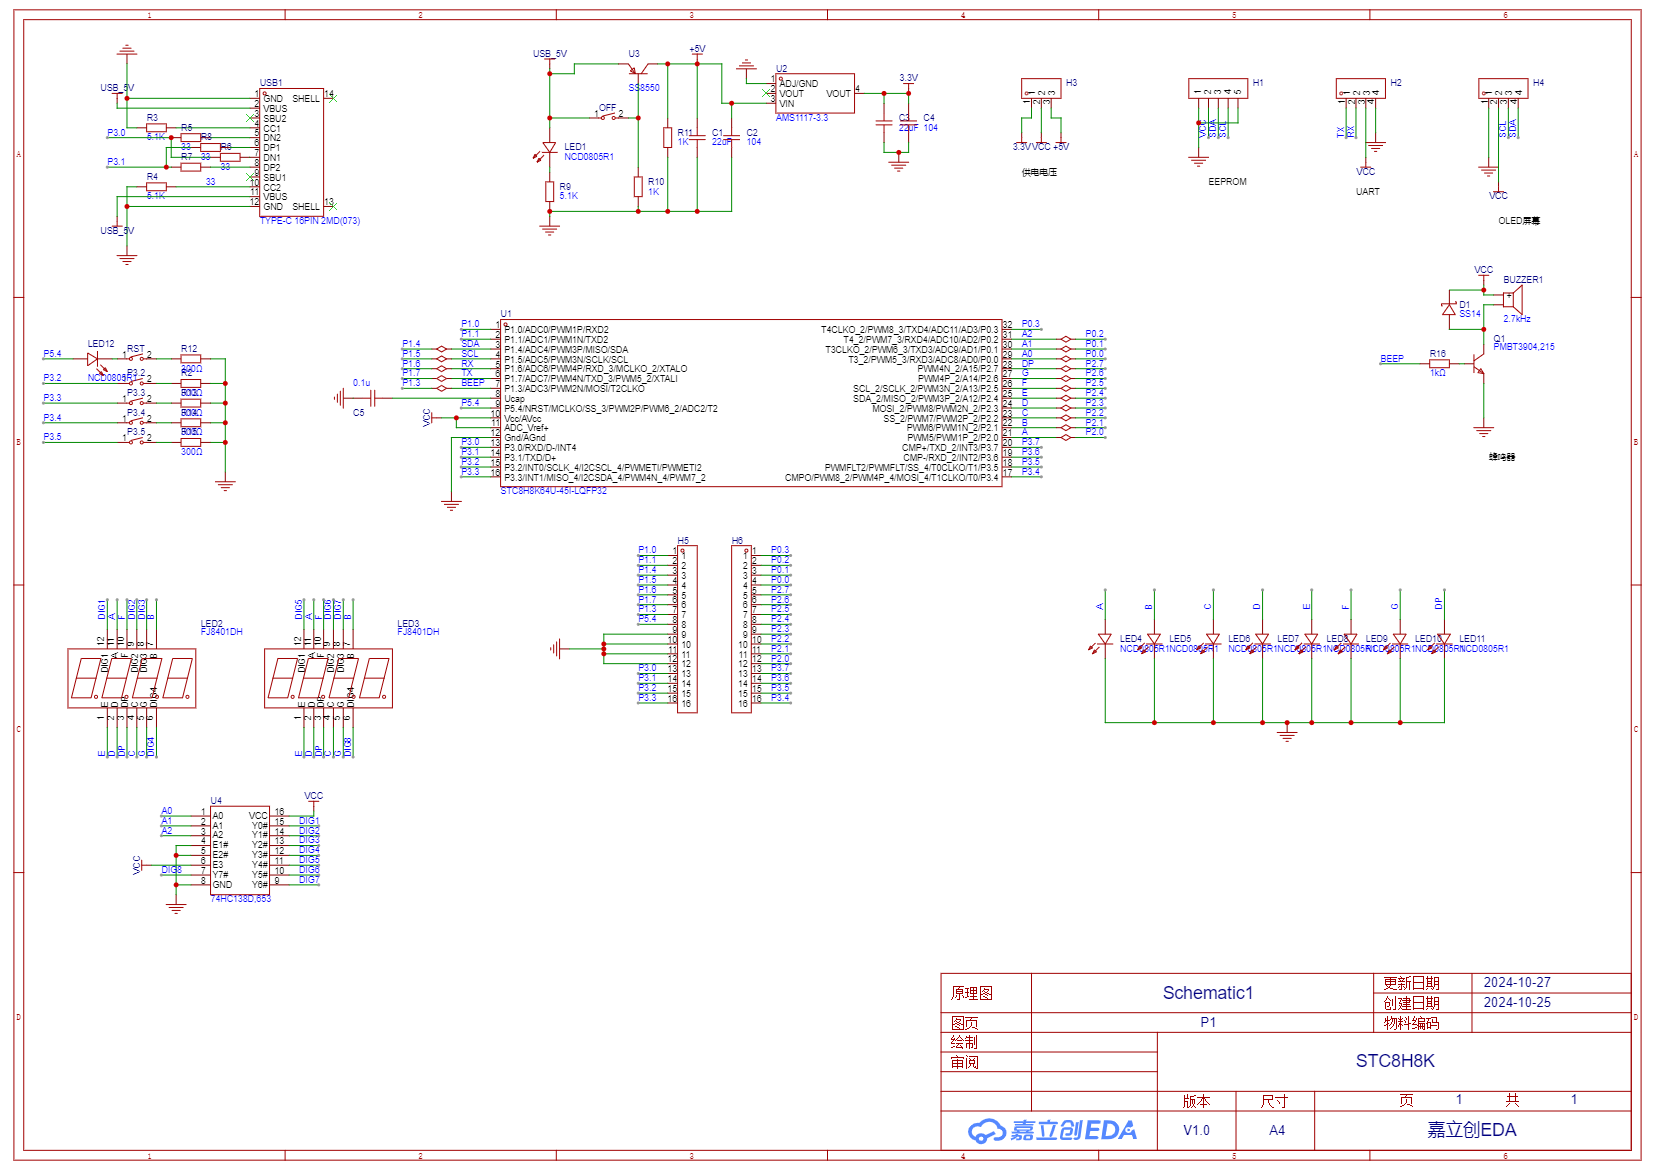The image size is (1655, 1170).
Task: Select the U4 74HC138D decoder block
Action: (x=240, y=850)
